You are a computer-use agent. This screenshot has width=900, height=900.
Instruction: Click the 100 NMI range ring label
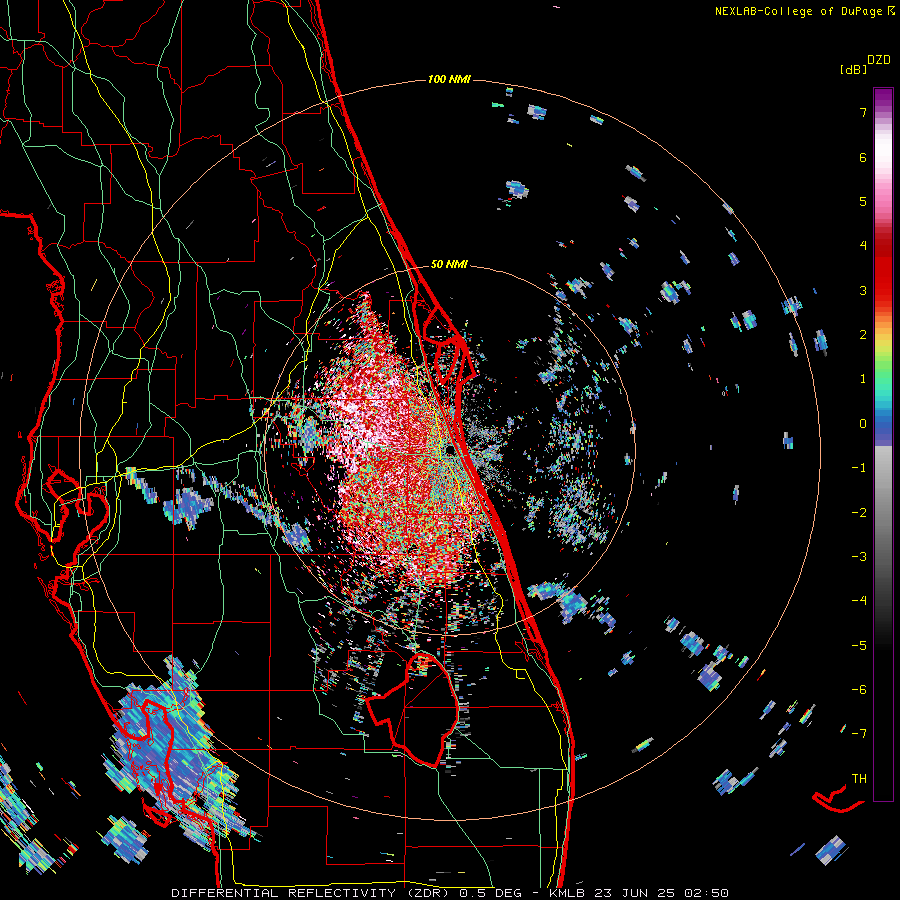point(449,79)
